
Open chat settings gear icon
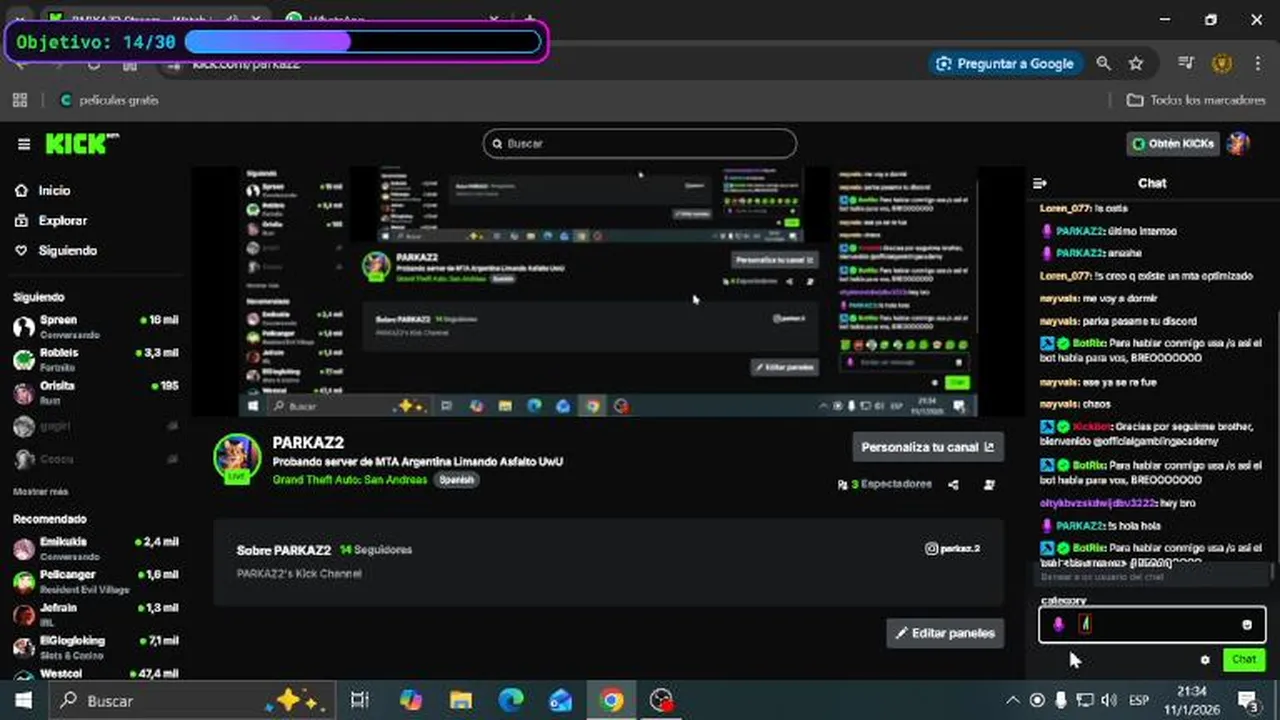(x=1205, y=660)
